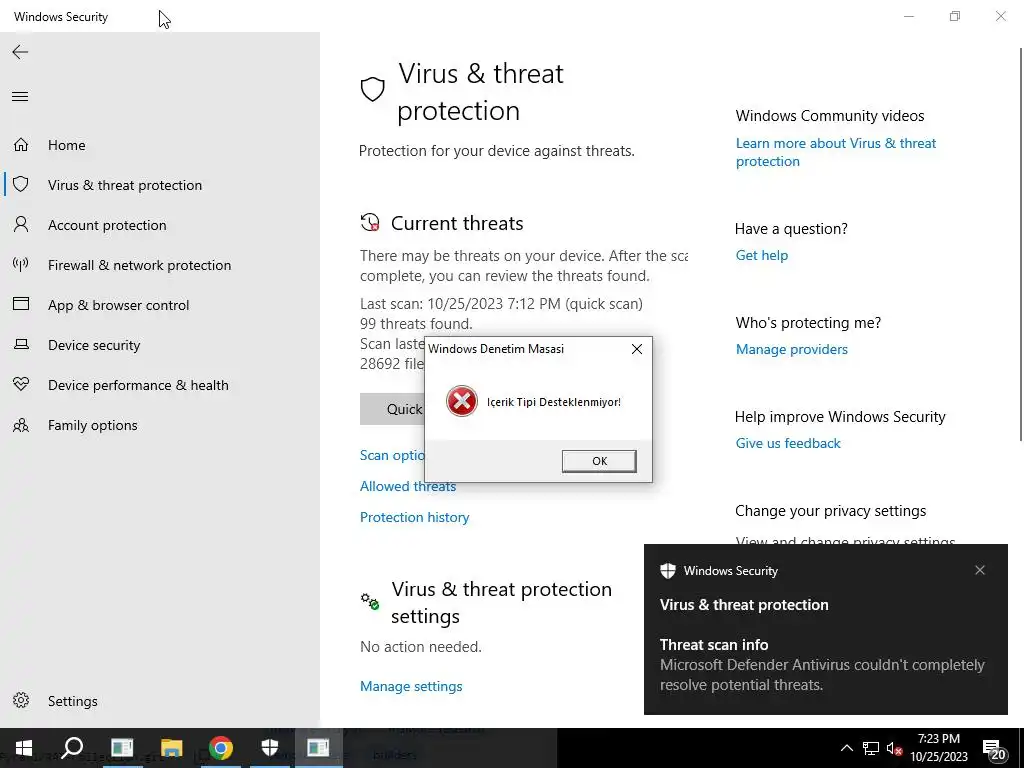Start a Quick scan
The height and width of the screenshot is (768, 1024).
click(392, 409)
